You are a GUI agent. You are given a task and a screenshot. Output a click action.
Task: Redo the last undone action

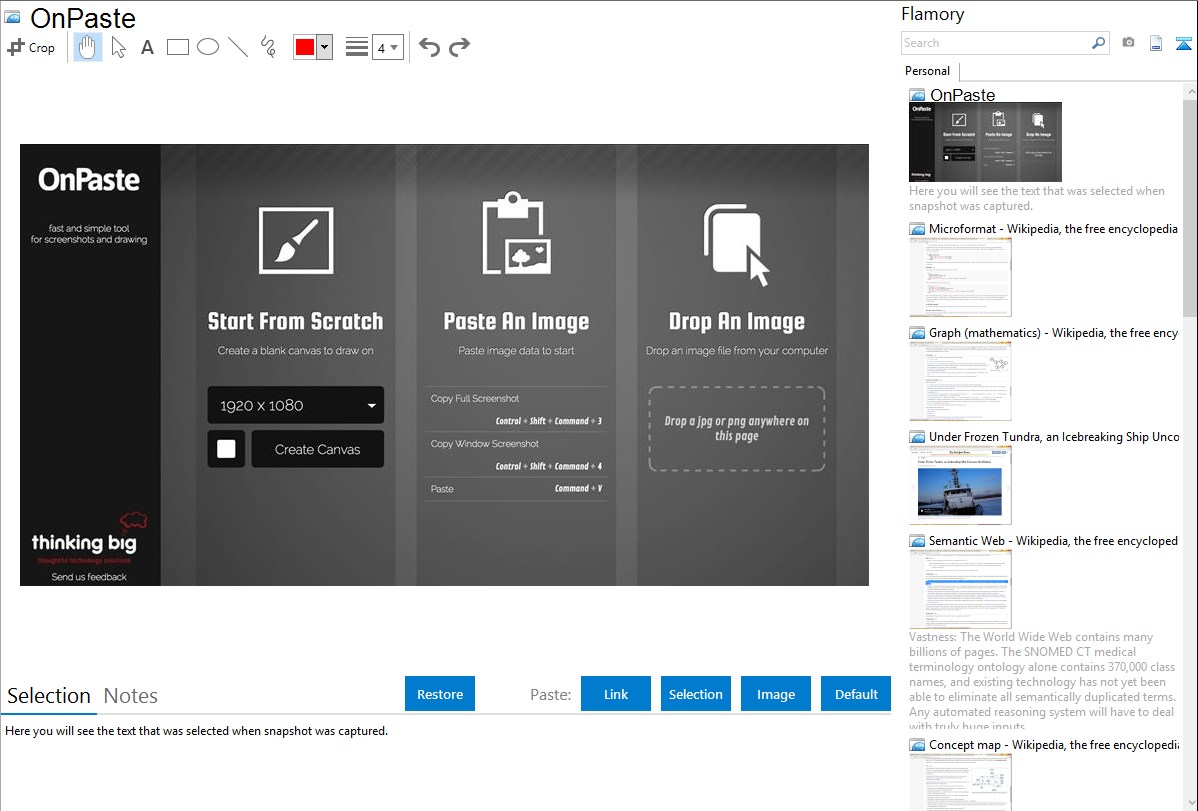click(x=459, y=47)
